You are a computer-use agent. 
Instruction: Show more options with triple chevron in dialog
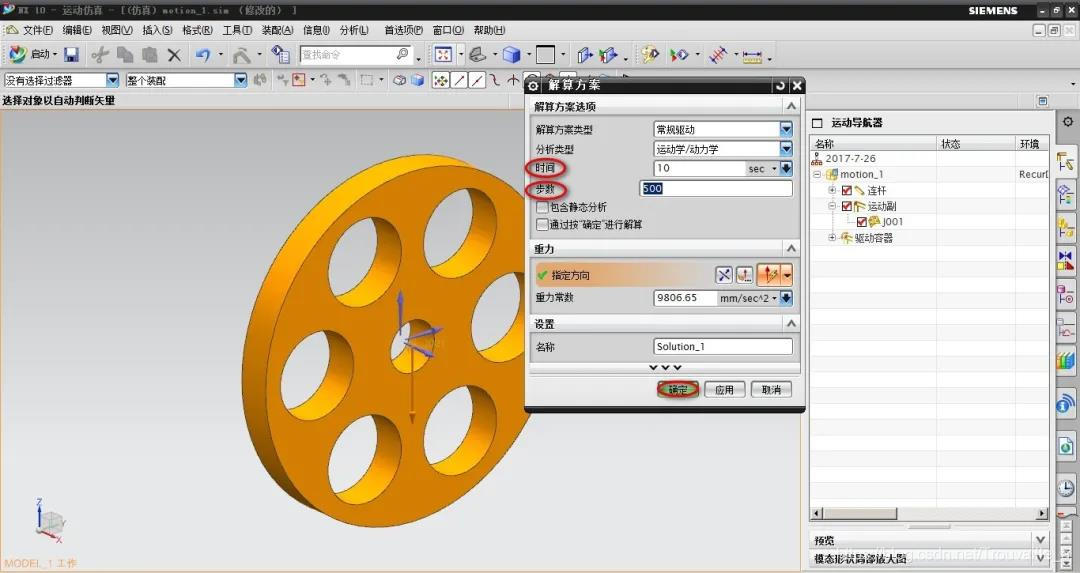tap(665, 368)
